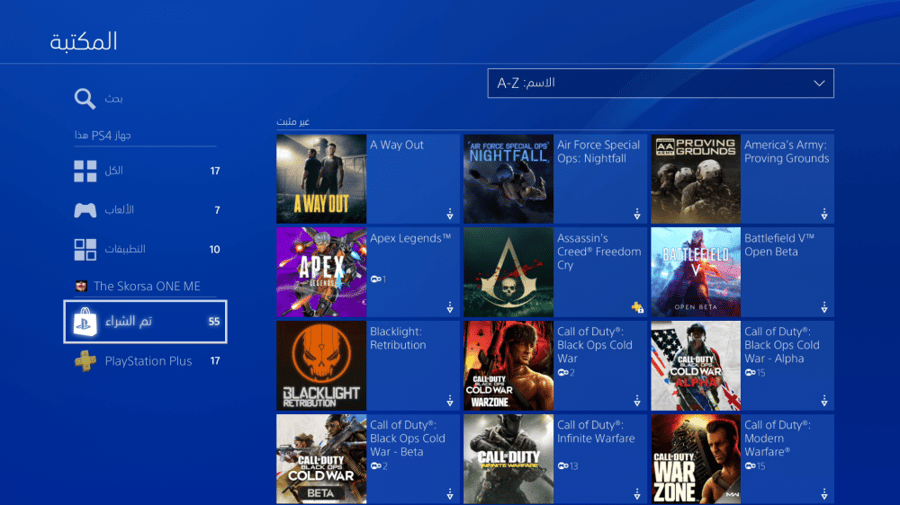Select 'Apex Legends' title text
Image resolution: width=900 pixels, height=505 pixels.
tap(410, 238)
